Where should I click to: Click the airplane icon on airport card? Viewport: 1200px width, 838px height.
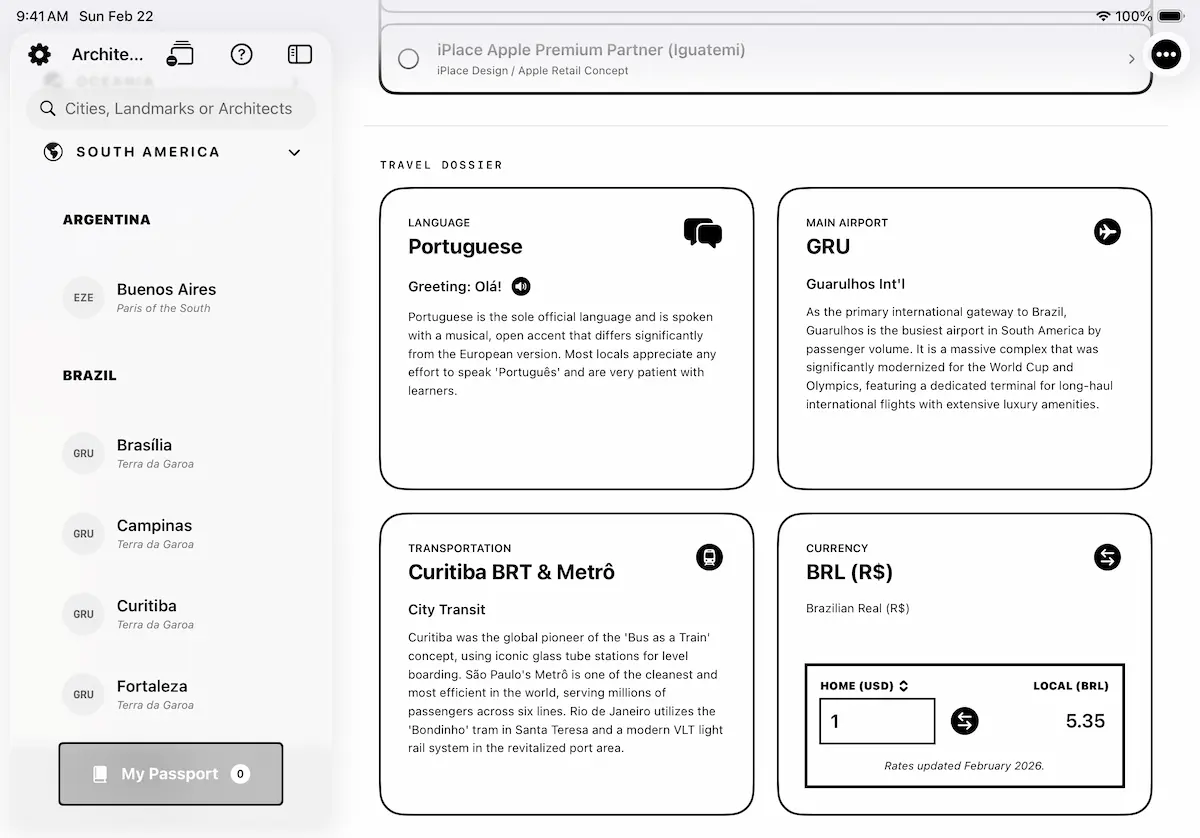pyautogui.click(x=1107, y=232)
